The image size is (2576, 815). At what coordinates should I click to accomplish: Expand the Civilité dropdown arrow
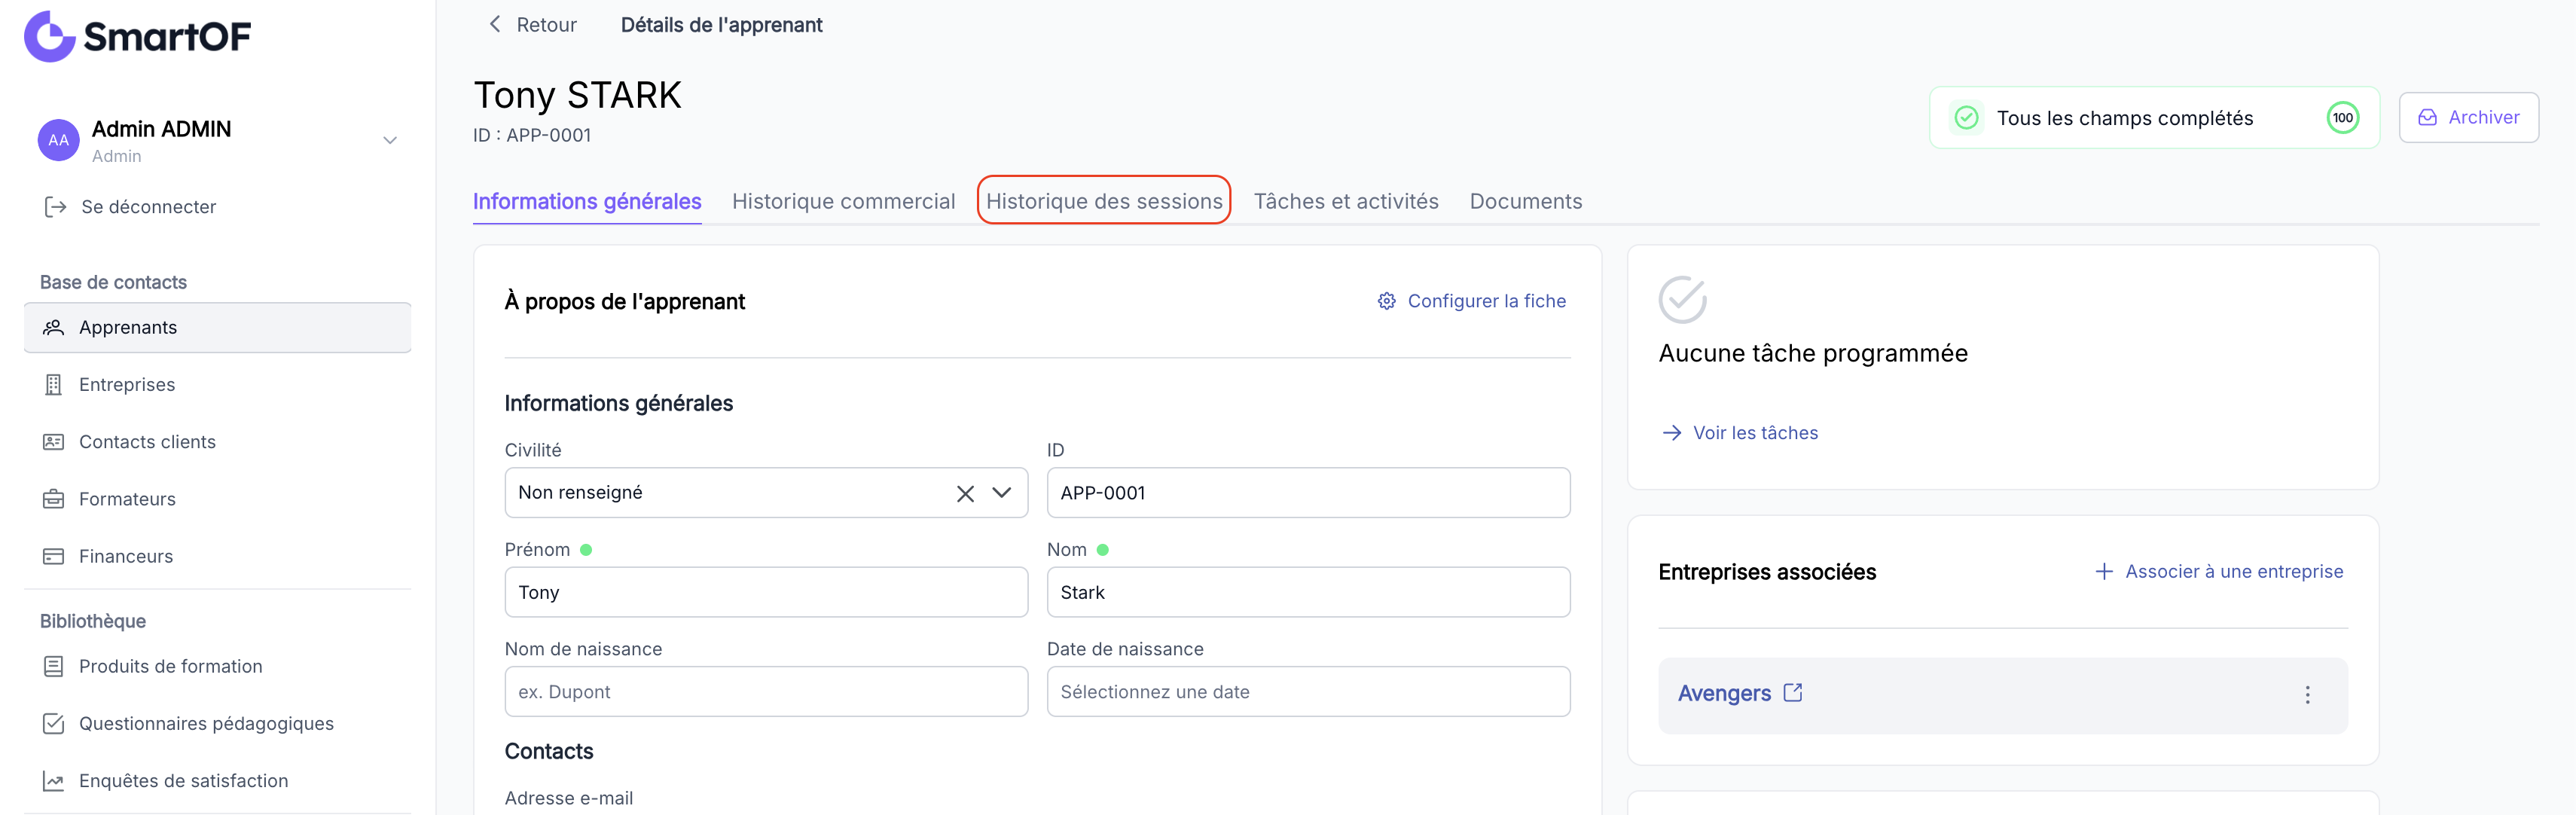pyautogui.click(x=1001, y=493)
